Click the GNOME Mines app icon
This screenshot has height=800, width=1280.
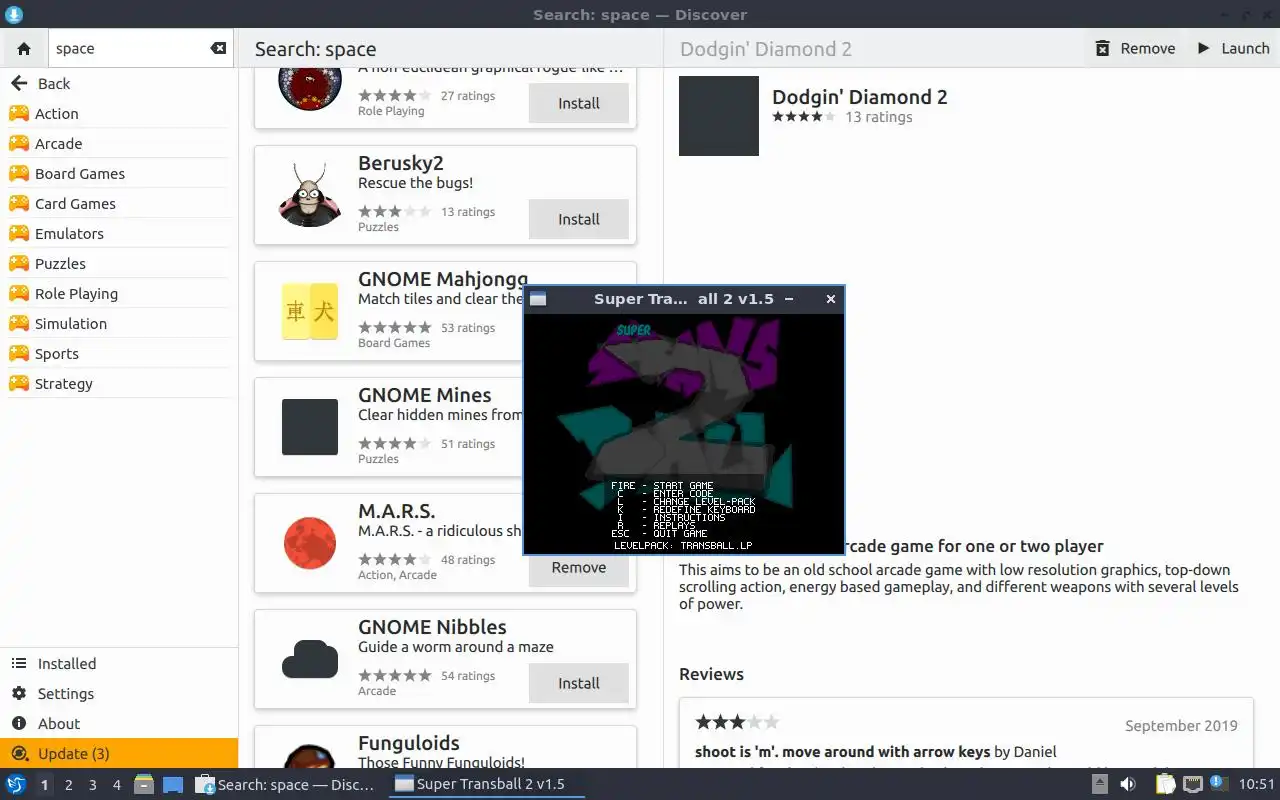310,427
